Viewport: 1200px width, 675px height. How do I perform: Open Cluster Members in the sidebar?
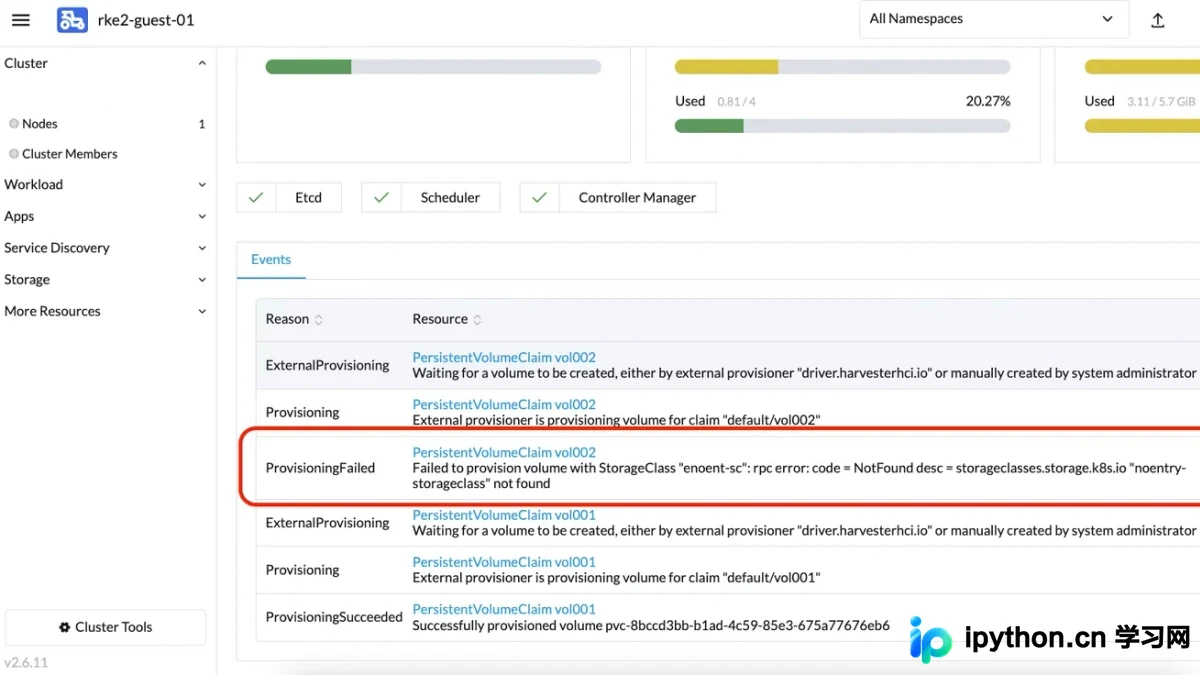pyautogui.click(x=70, y=154)
